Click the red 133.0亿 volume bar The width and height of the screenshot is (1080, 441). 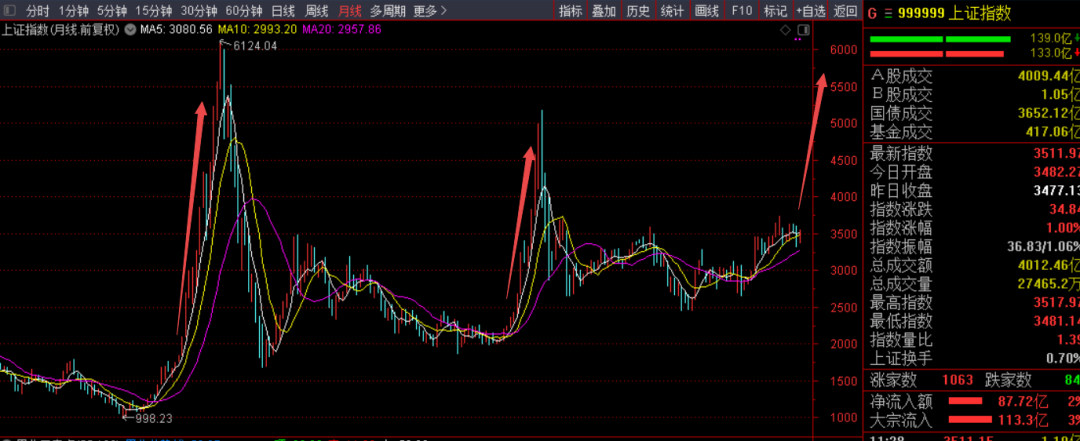point(937,54)
